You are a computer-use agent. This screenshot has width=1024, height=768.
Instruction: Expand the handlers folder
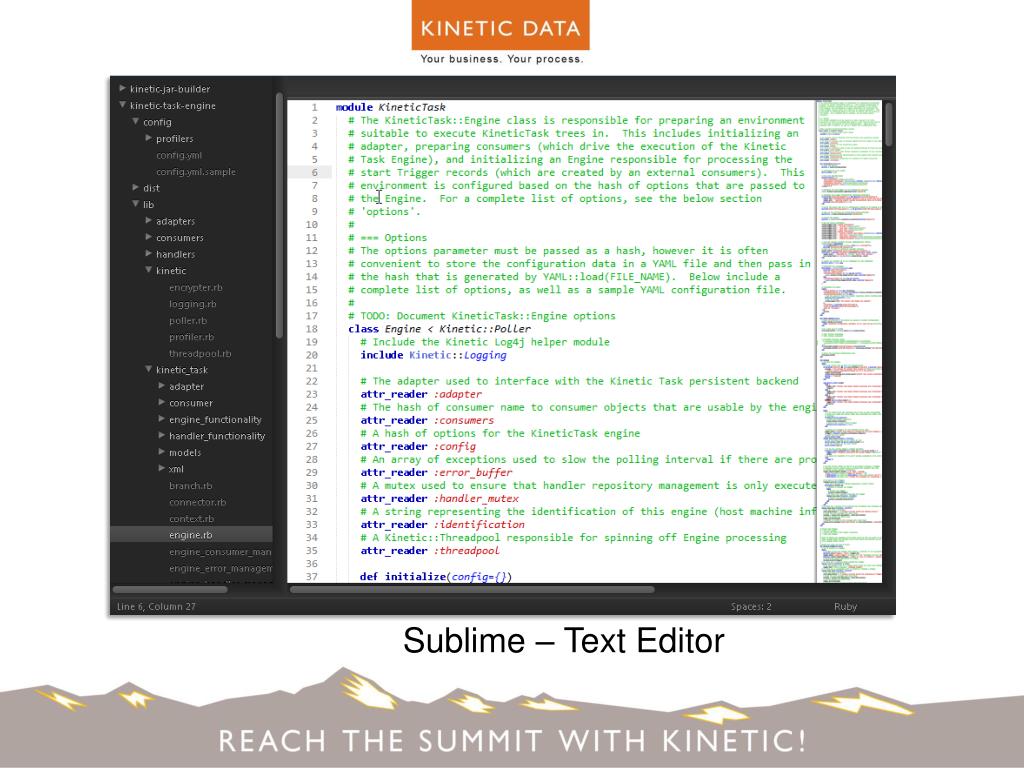pyautogui.click(x=149, y=253)
